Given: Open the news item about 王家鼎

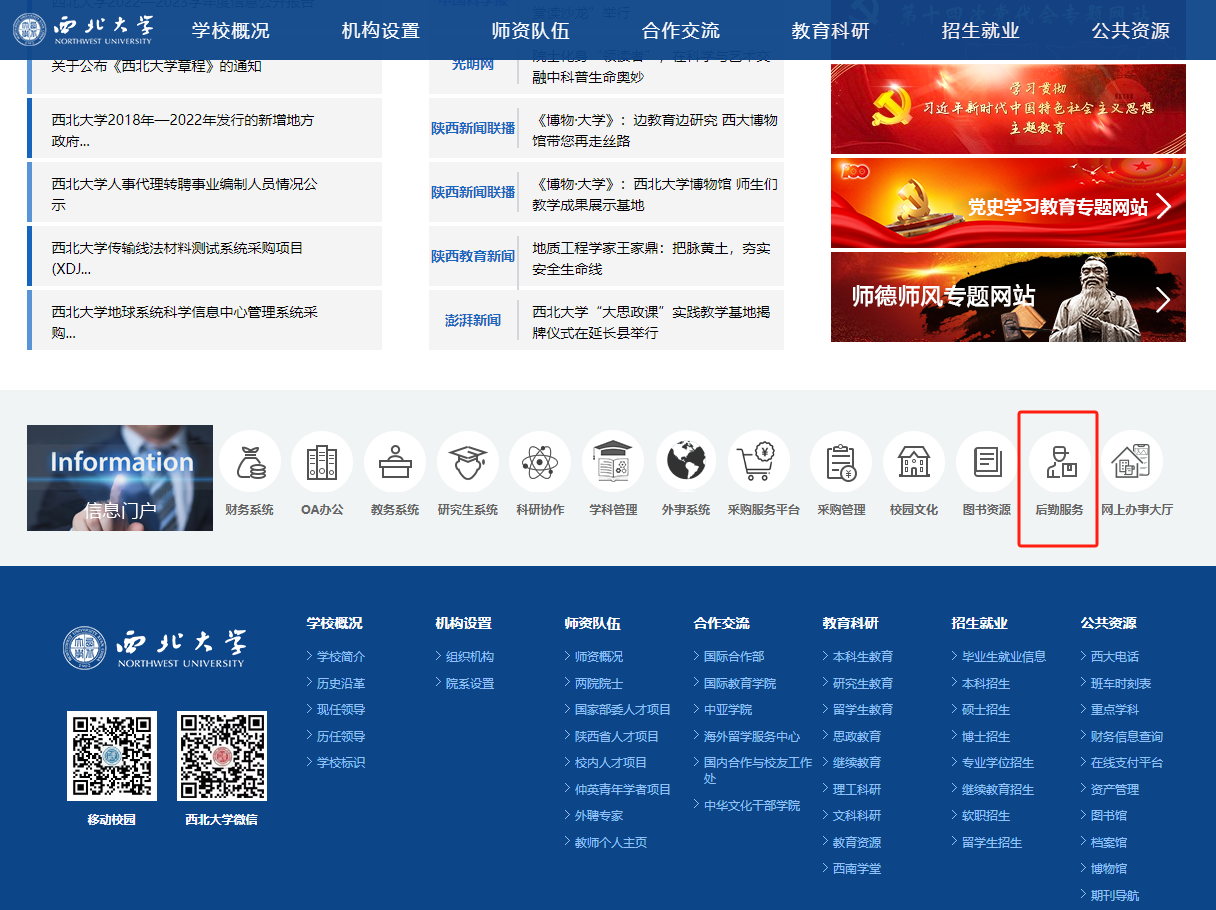Looking at the screenshot, I should 651,258.
